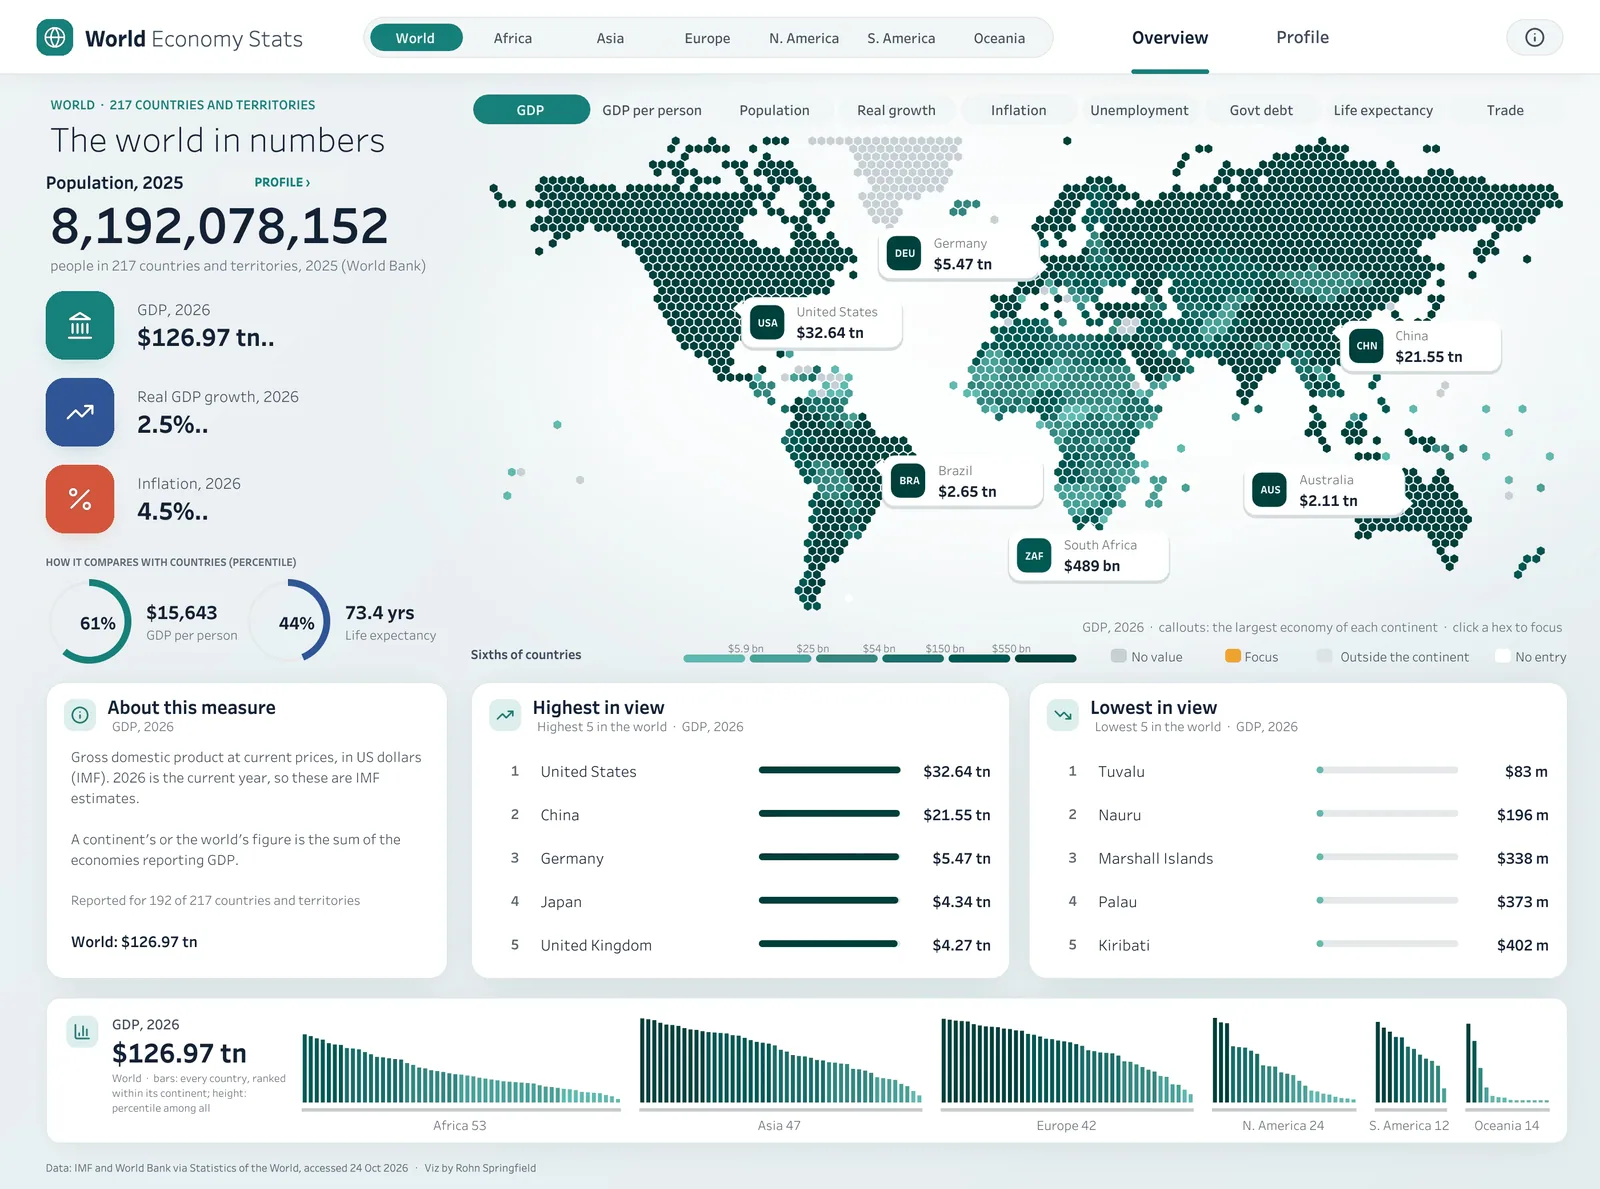This screenshot has height=1189, width=1600.
Task: Show the Population measure on map
Action: coord(774,110)
